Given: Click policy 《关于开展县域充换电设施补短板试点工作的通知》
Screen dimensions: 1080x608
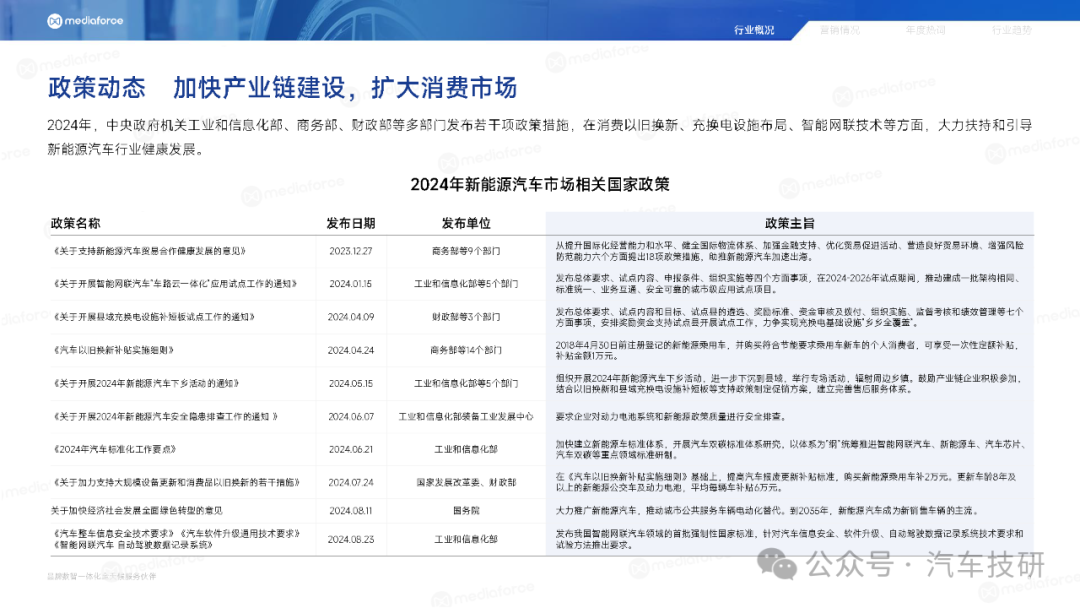Looking at the screenshot, I should (x=154, y=317).
